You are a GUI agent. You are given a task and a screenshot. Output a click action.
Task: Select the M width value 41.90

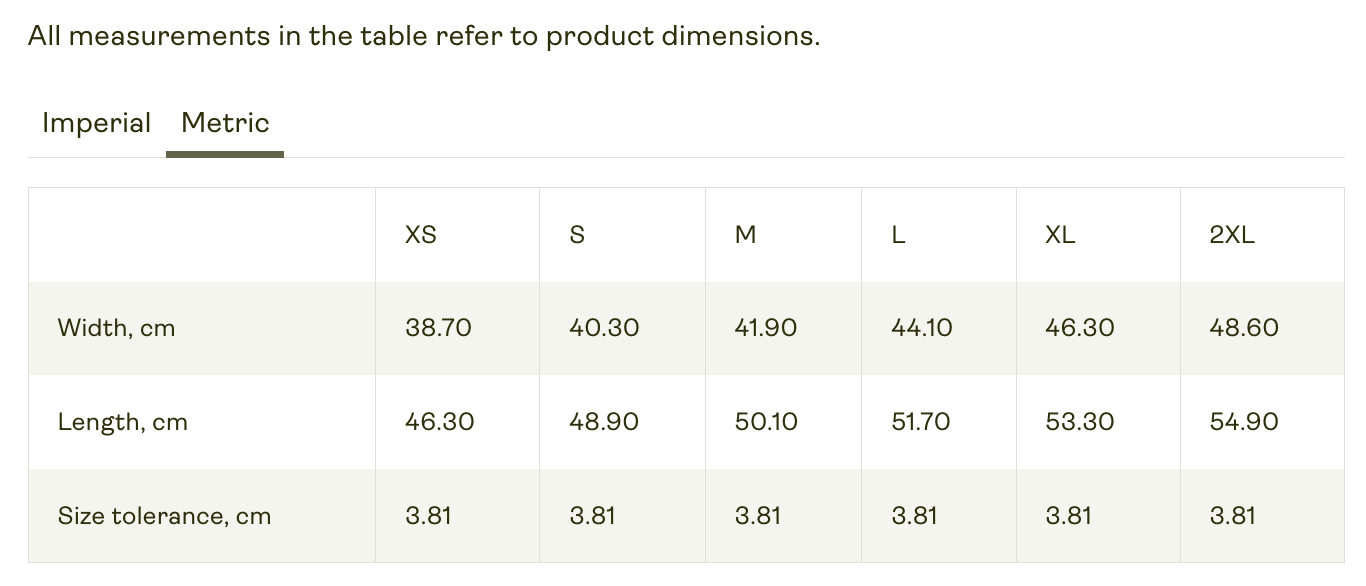766,328
